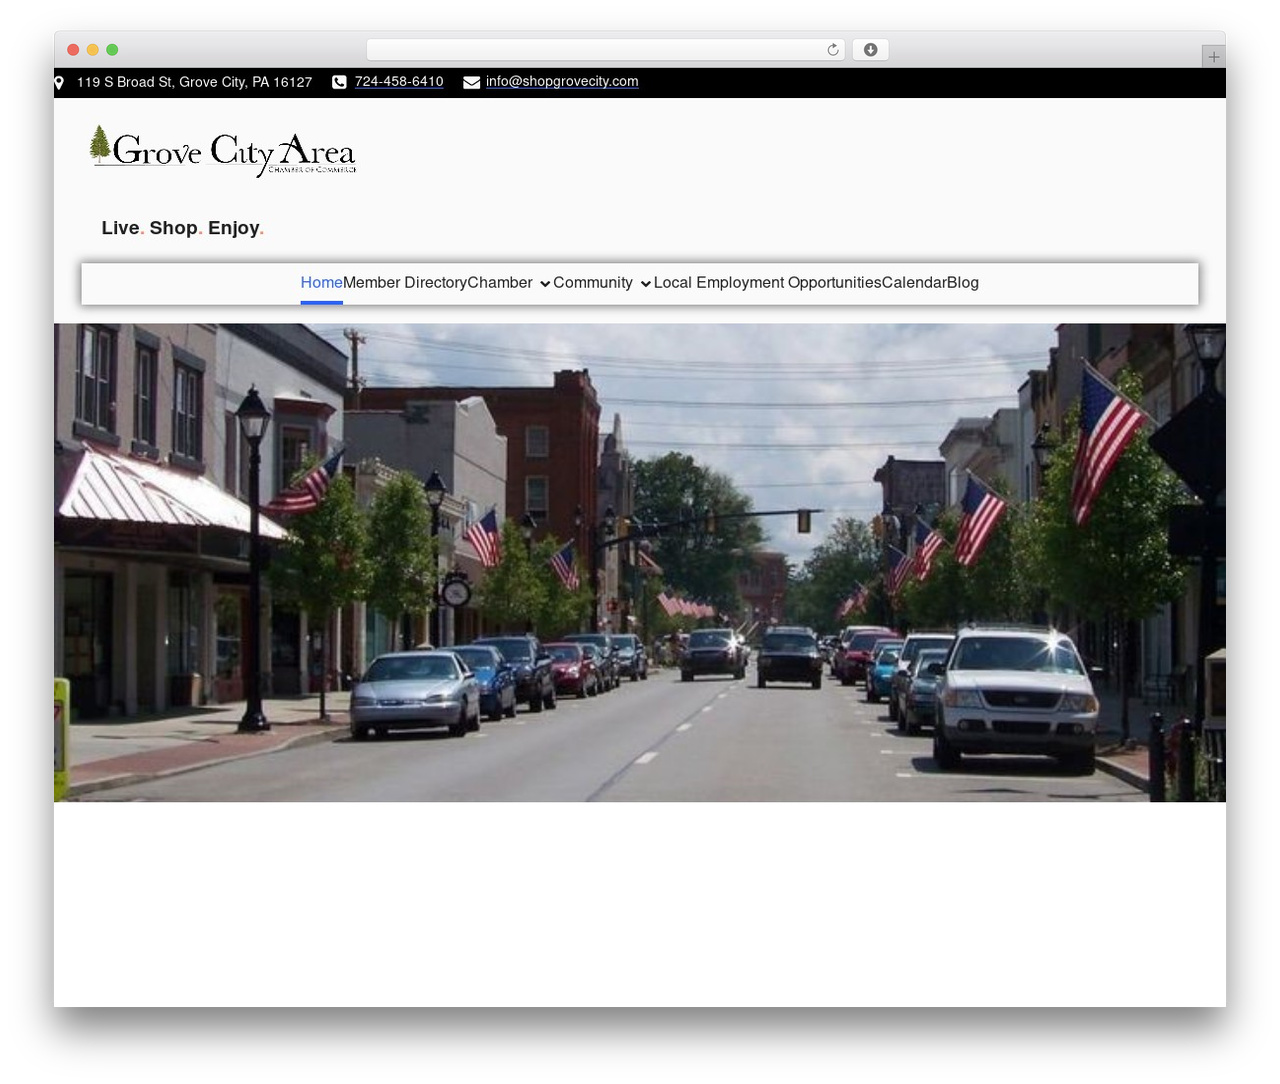Click the browser address bar
The width and height of the screenshot is (1280, 1084).
605,50
